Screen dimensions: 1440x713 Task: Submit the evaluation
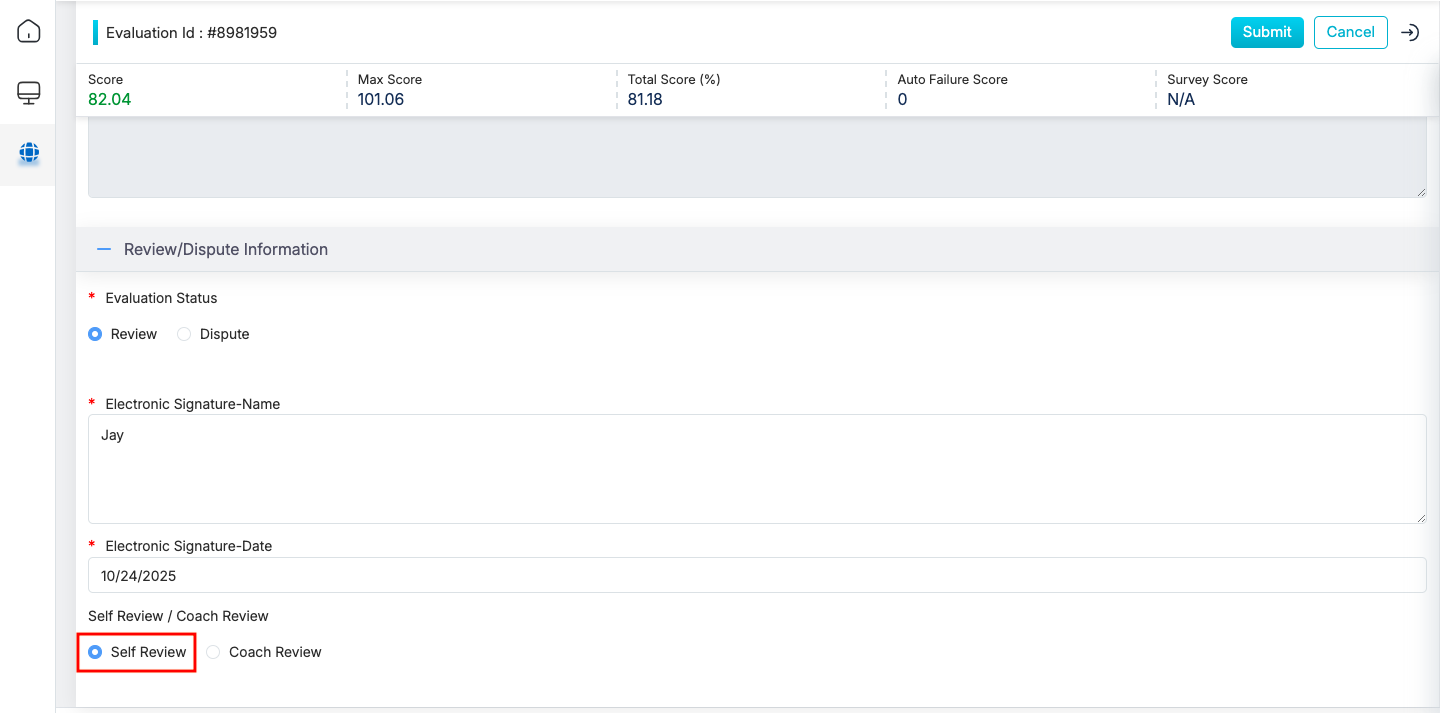(1266, 32)
